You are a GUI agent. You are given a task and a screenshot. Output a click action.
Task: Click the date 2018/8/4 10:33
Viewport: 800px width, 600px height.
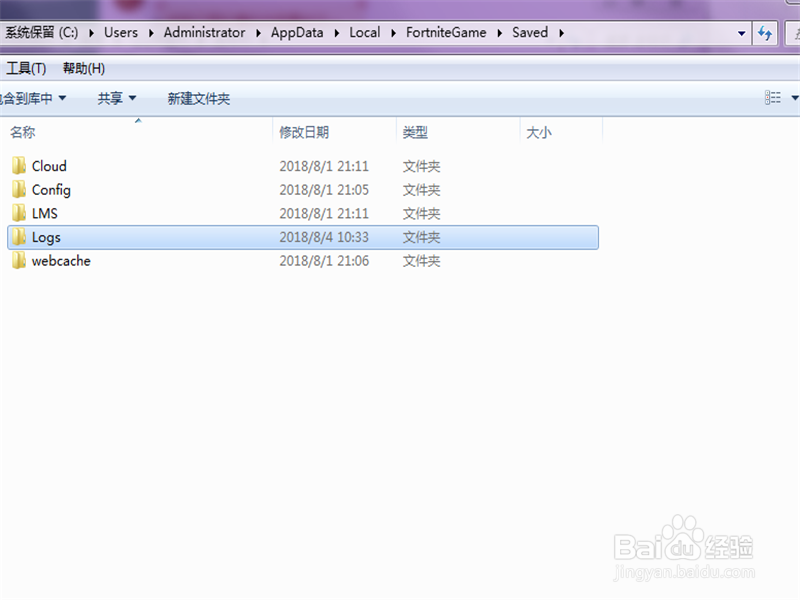(x=324, y=237)
